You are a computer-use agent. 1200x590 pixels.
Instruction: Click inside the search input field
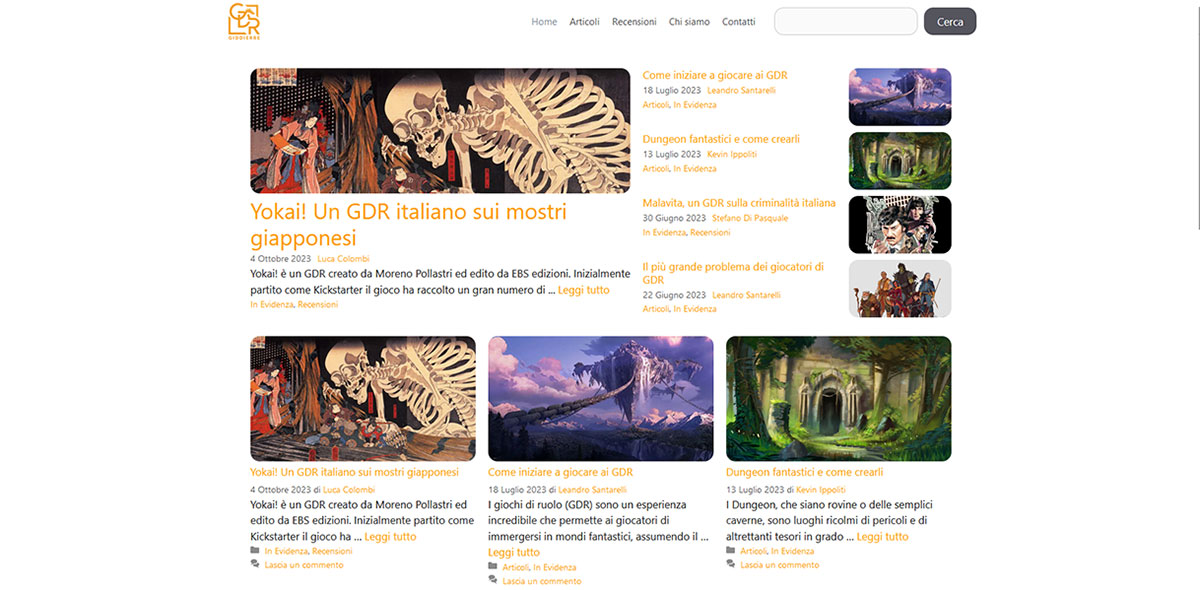coord(845,20)
